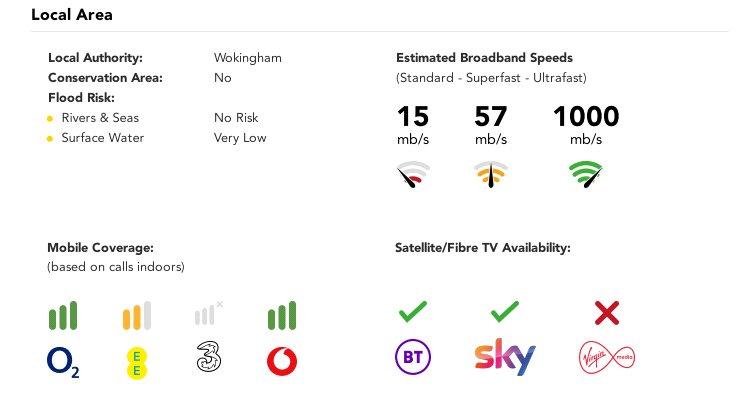Select the Sky logo
The width and height of the screenshot is (748, 406).
(x=505, y=357)
